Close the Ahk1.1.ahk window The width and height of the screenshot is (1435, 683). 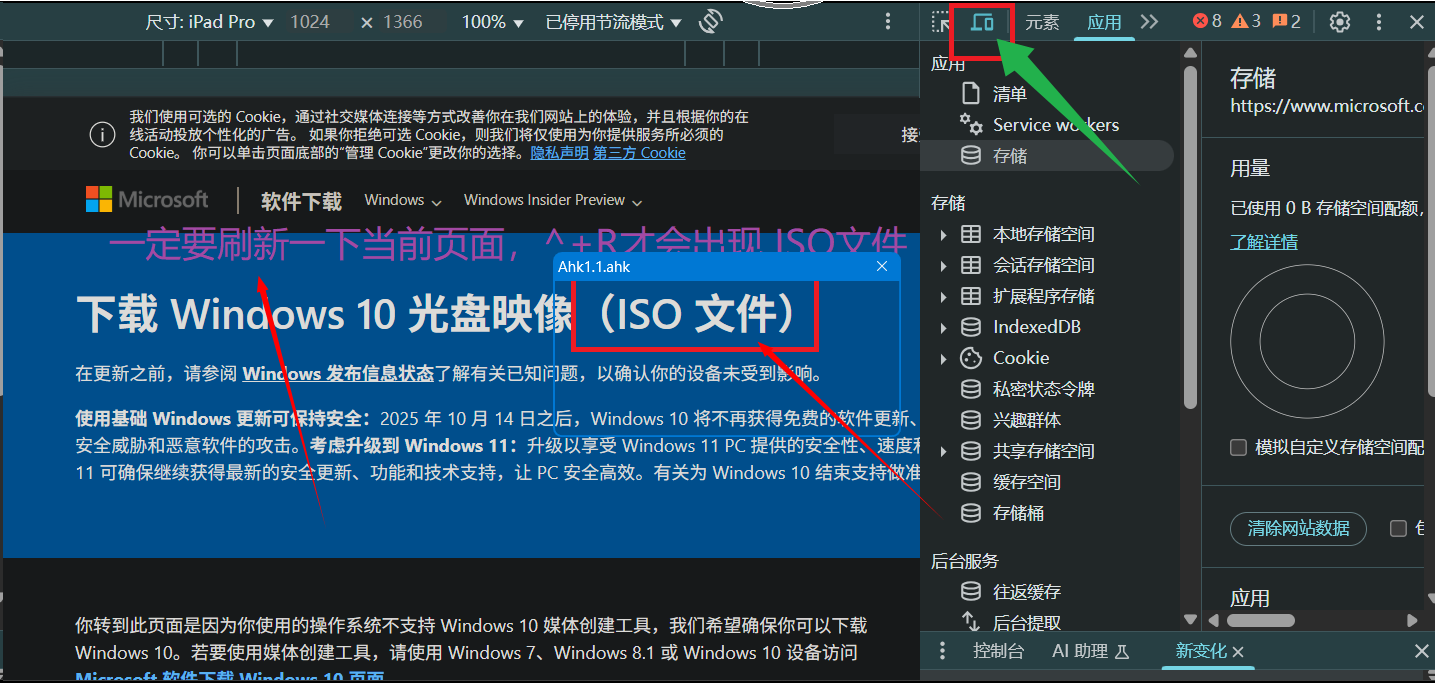click(x=882, y=266)
